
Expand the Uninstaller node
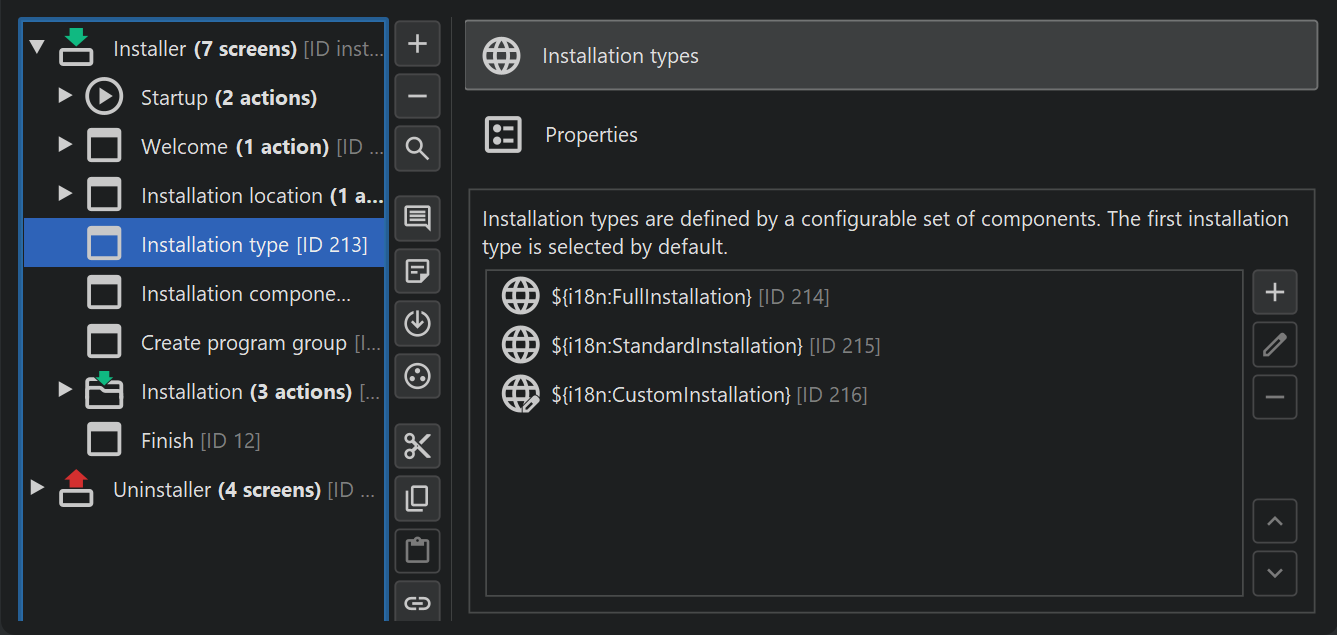[x=38, y=488]
